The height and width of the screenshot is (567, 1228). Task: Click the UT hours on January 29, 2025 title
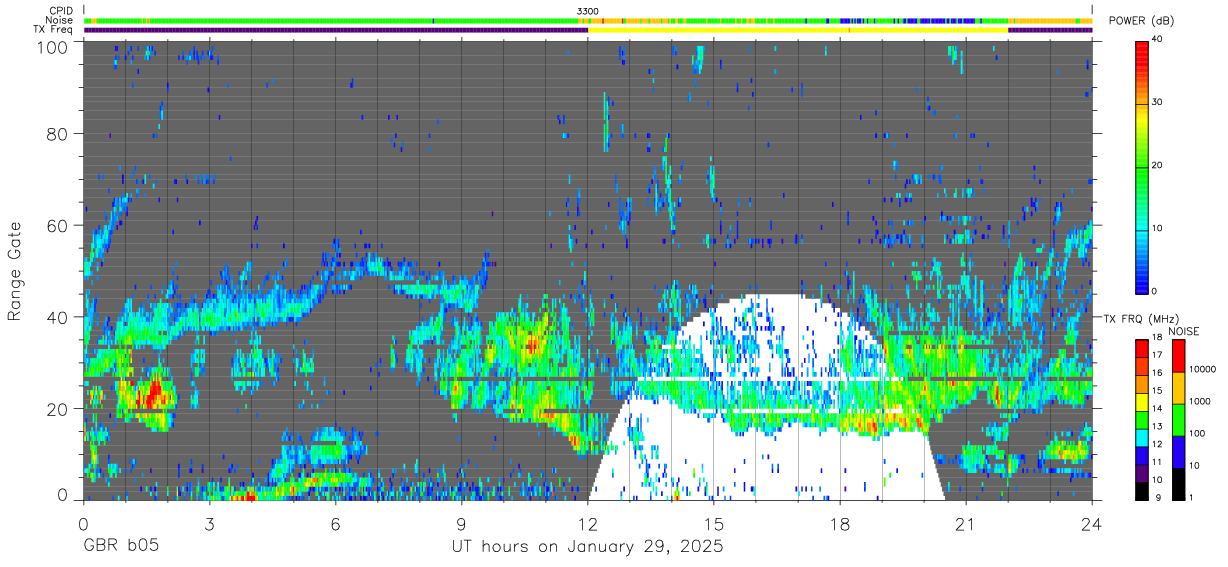coord(587,547)
